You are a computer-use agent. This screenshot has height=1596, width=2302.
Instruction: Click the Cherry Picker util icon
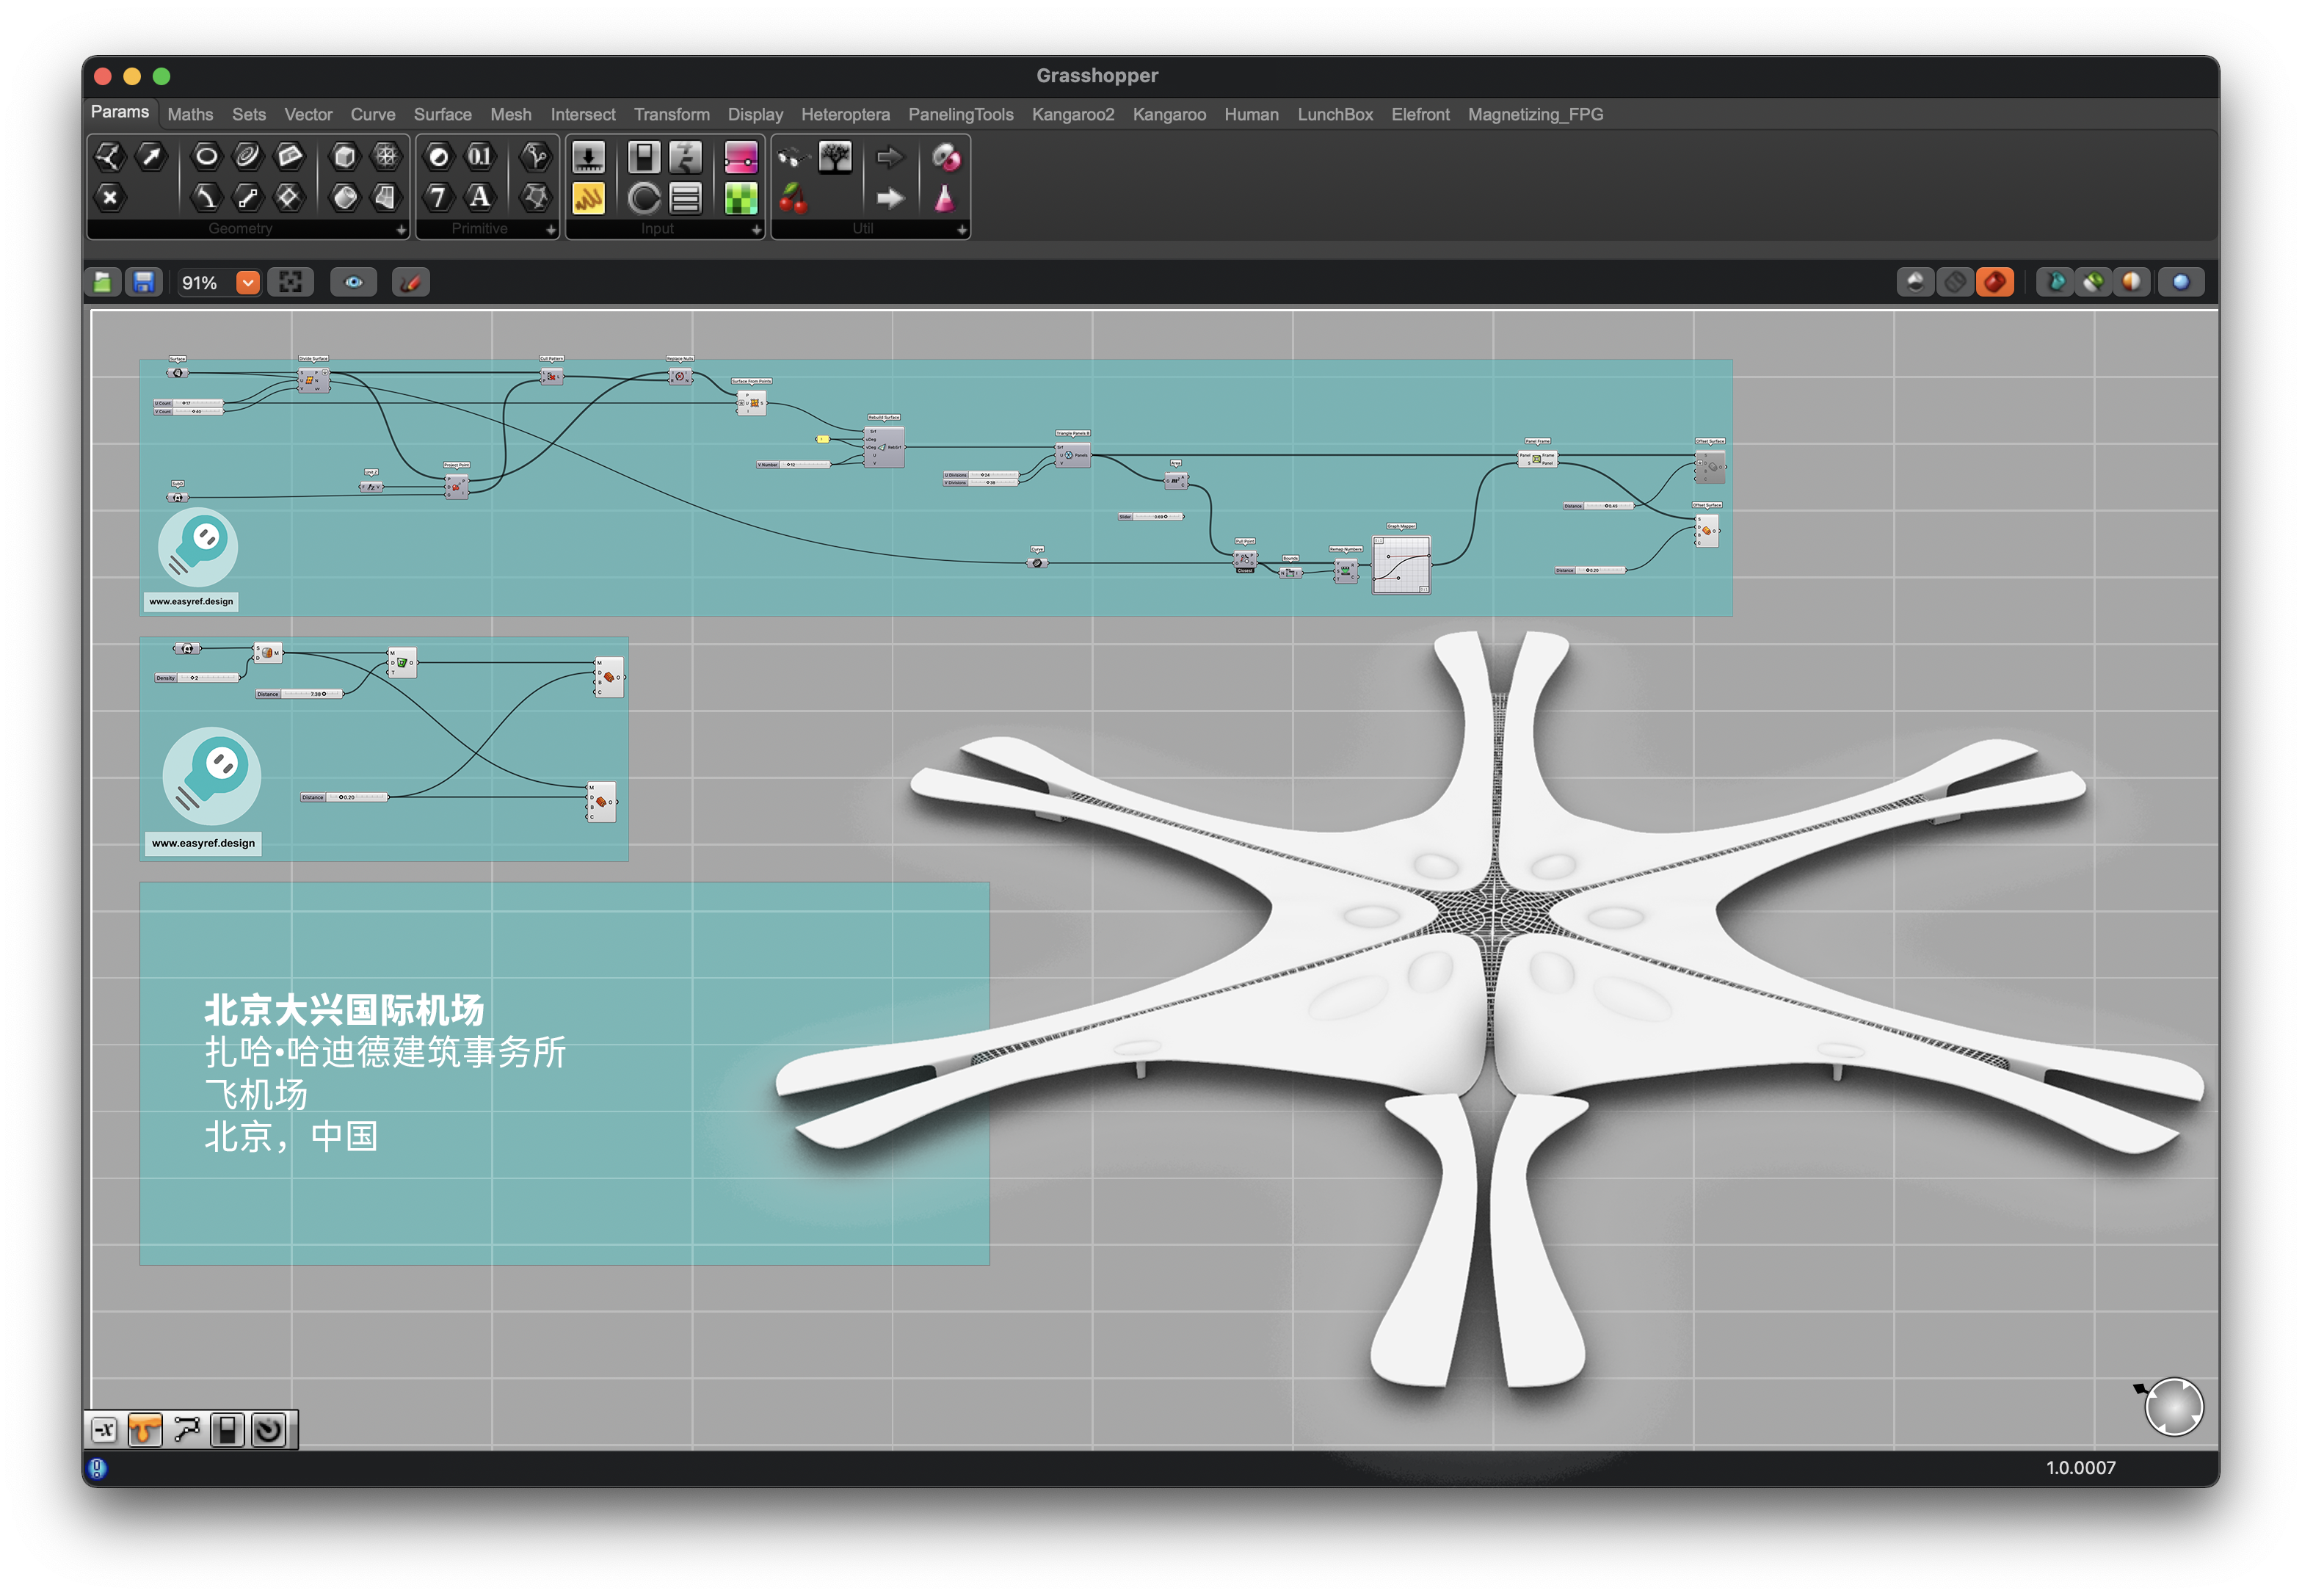792,198
